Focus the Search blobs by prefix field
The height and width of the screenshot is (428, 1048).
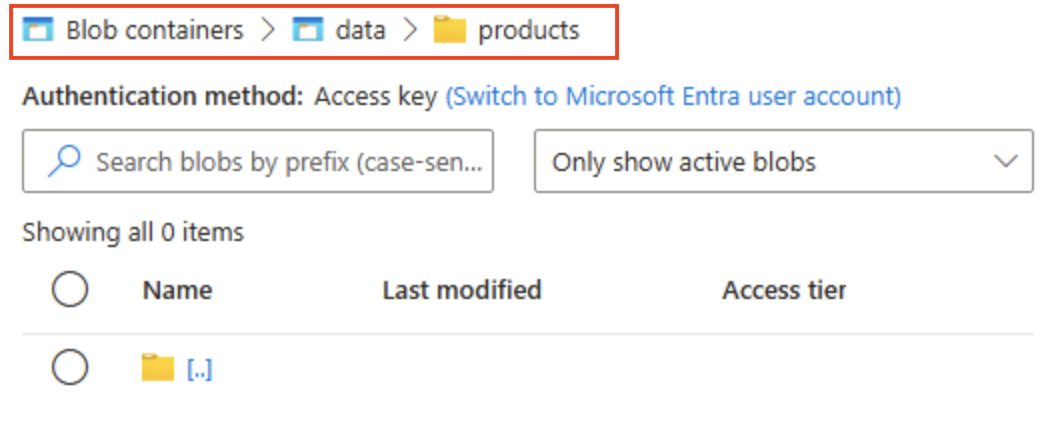[288, 161]
